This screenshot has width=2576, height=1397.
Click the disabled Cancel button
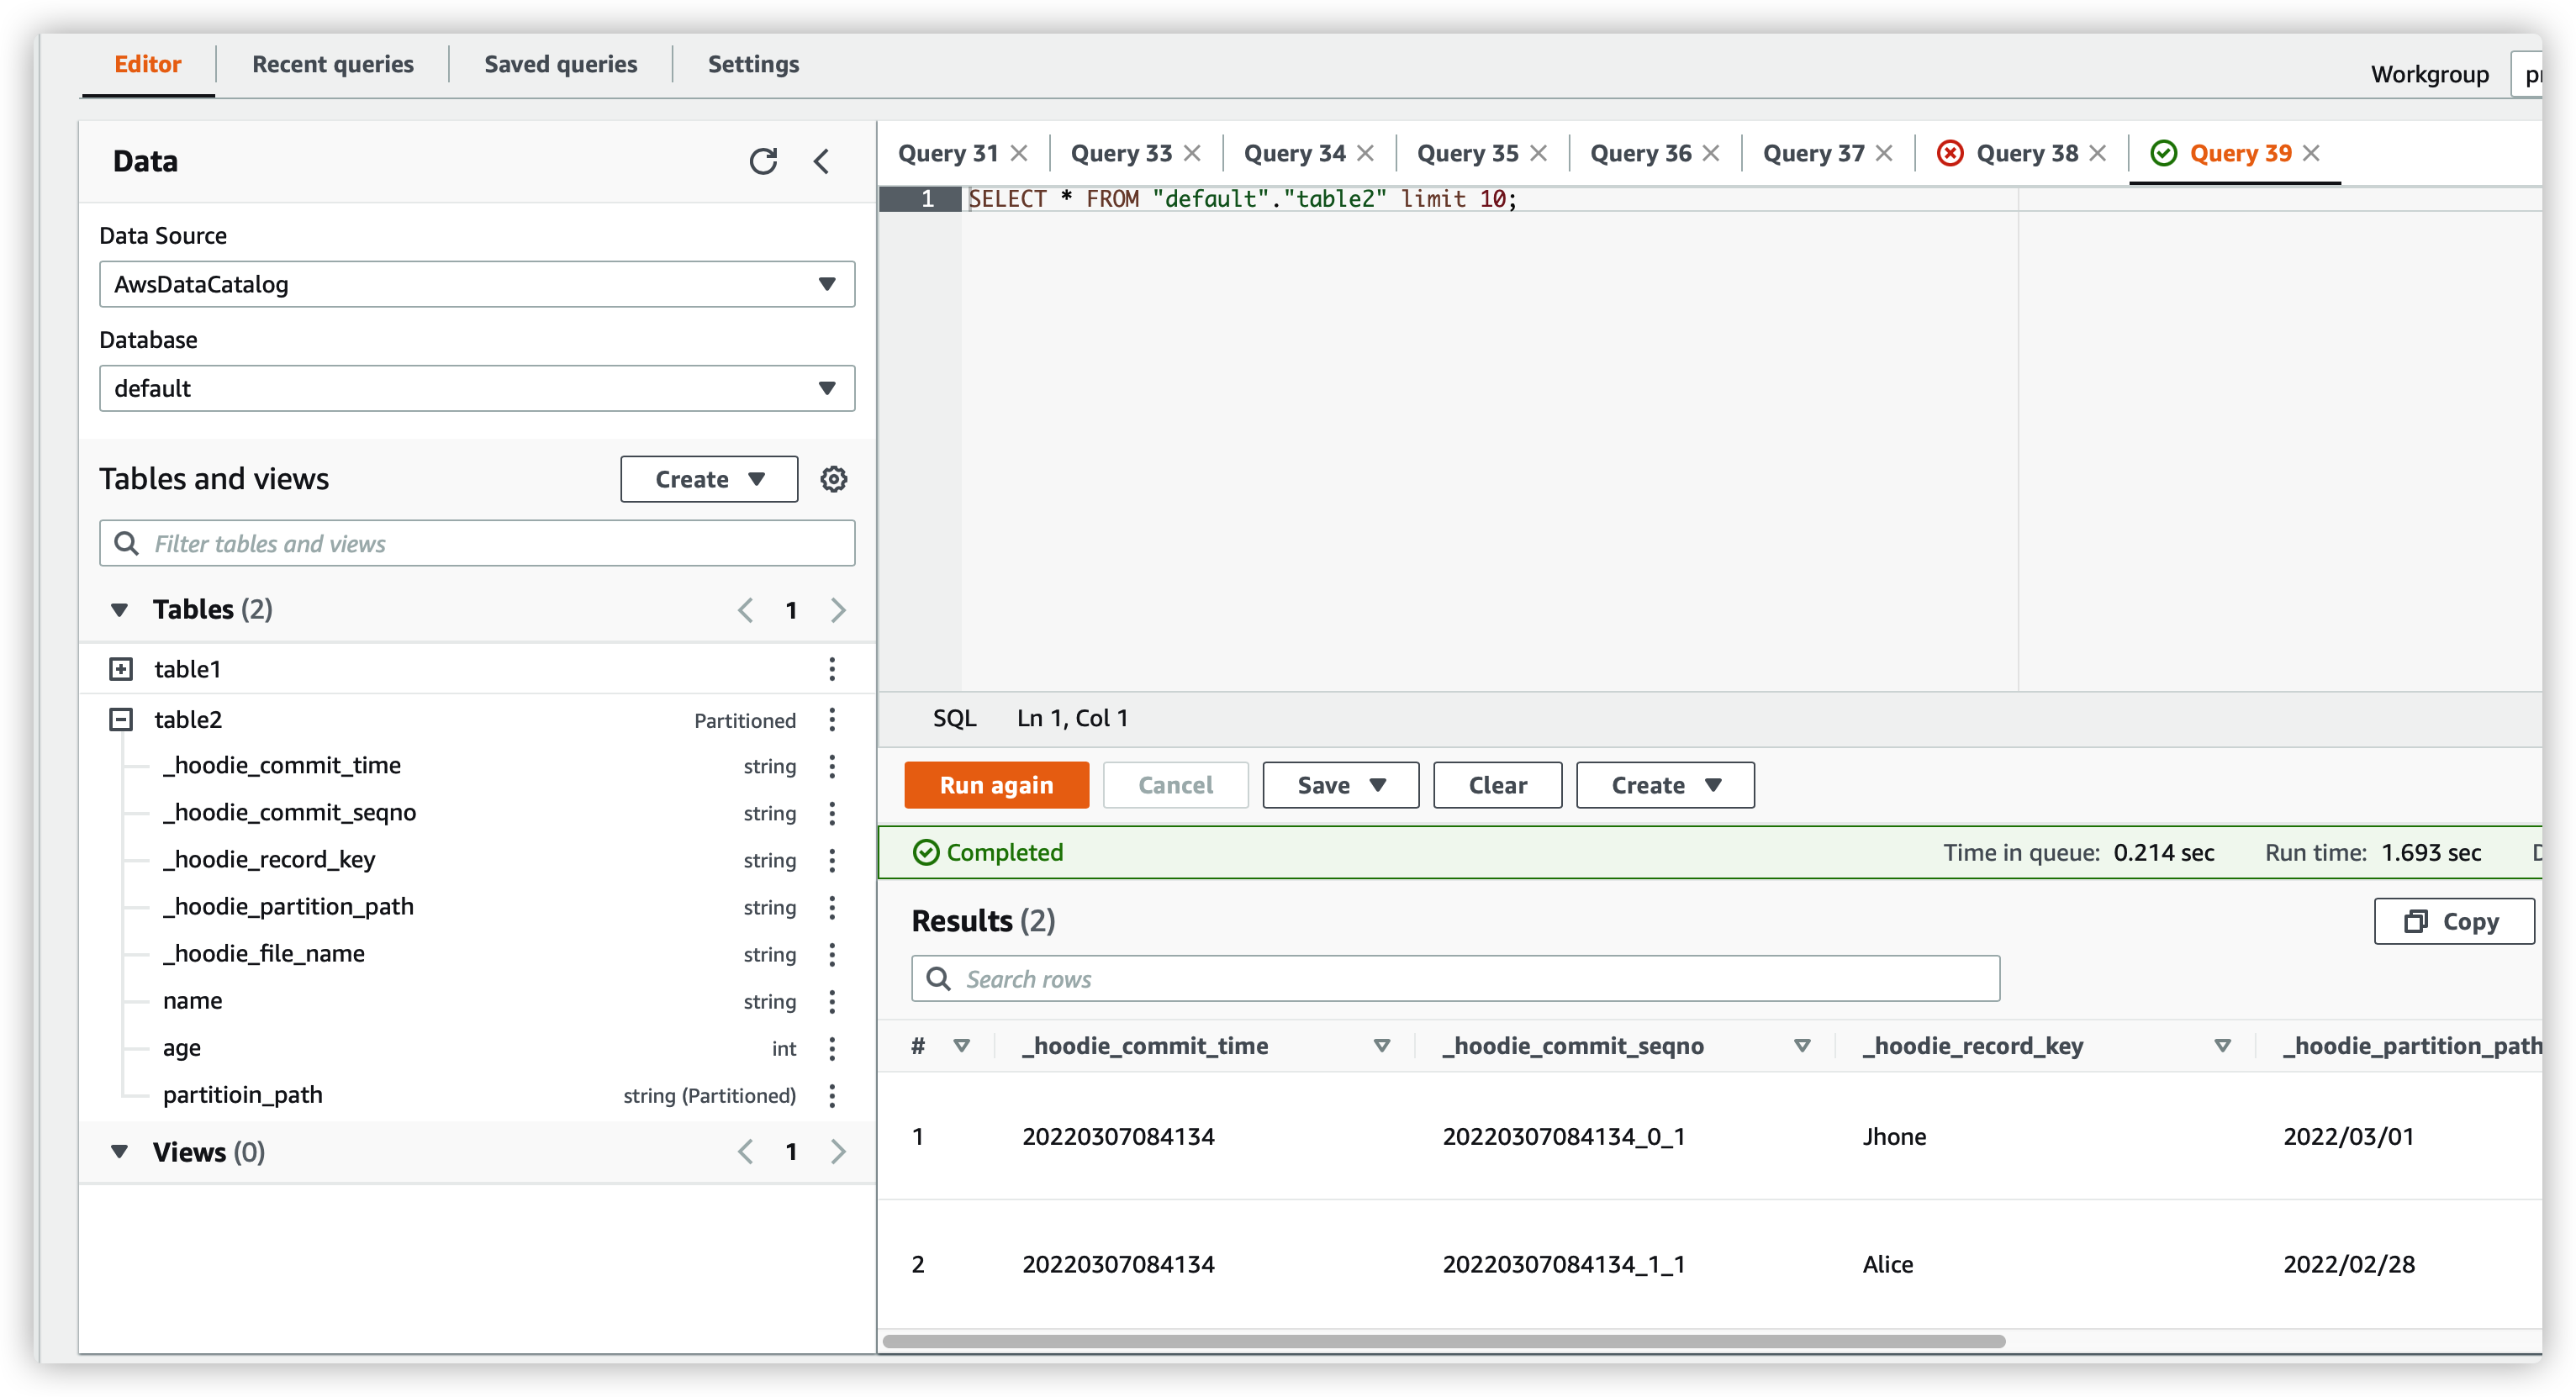pos(1175,785)
